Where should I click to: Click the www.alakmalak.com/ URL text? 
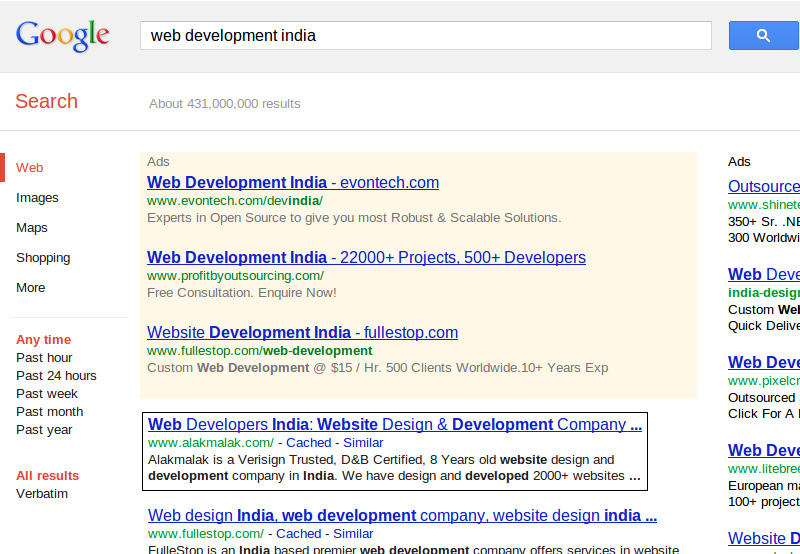point(211,443)
